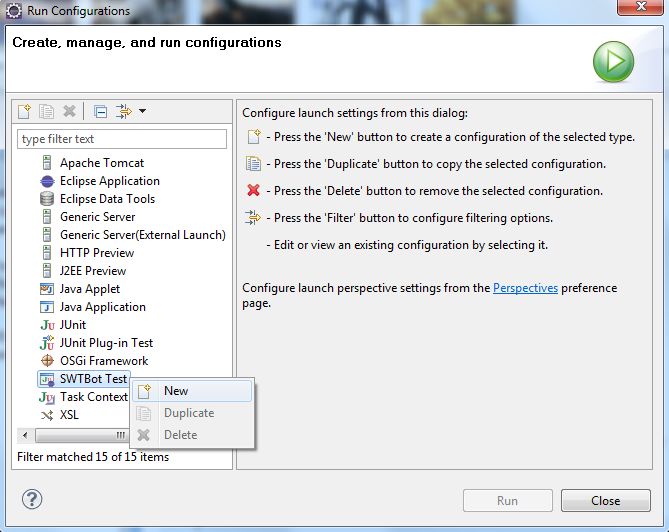Image resolution: width=669 pixels, height=532 pixels.
Task: Click the Run Configurations title bar icon
Action: (x=14, y=11)
